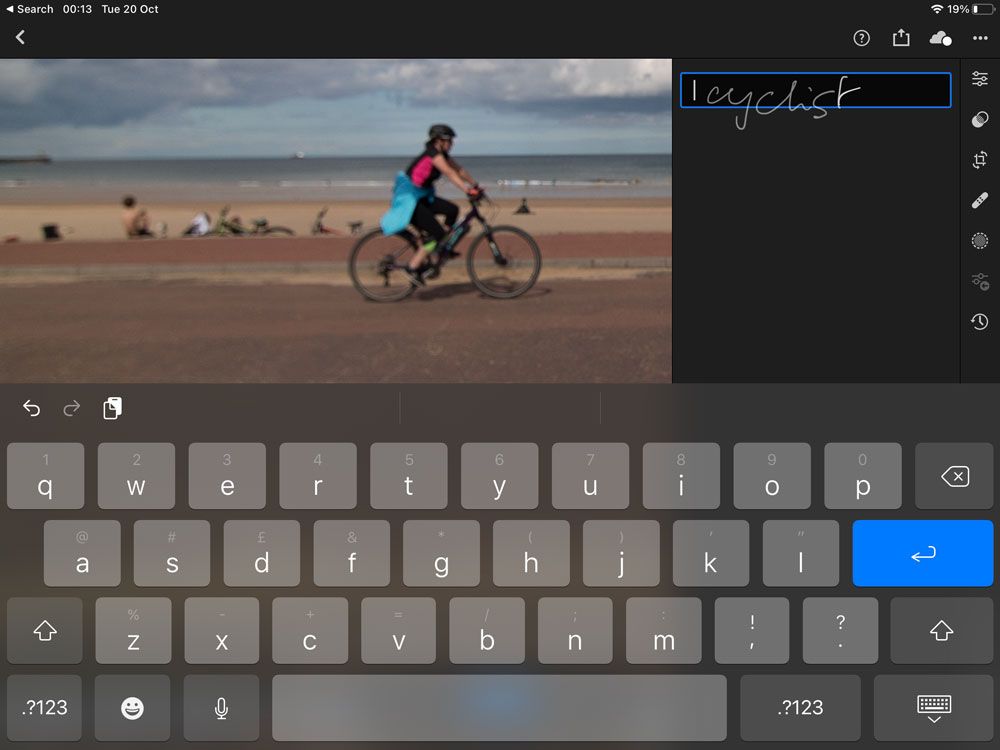Open the More options menu
The height and width of the screenshot is (750, 1000).
click(980, 38)
